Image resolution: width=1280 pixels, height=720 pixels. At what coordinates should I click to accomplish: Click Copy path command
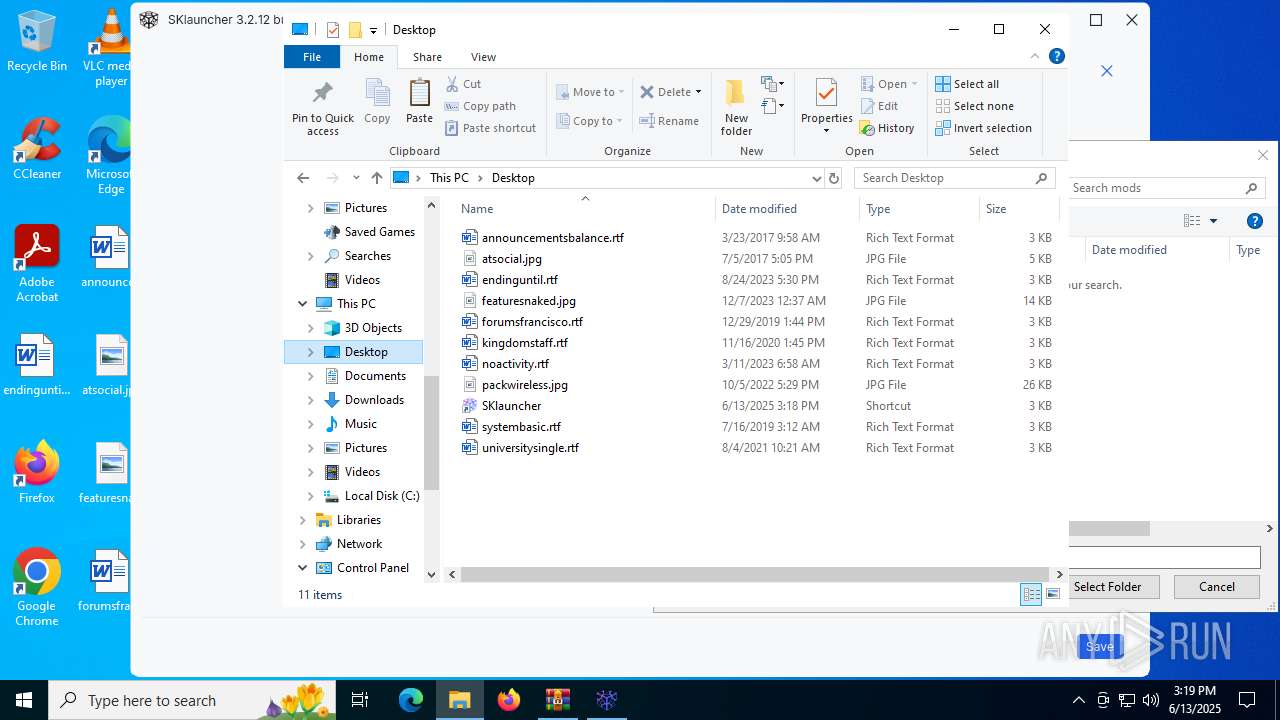[x=481, y=106]
